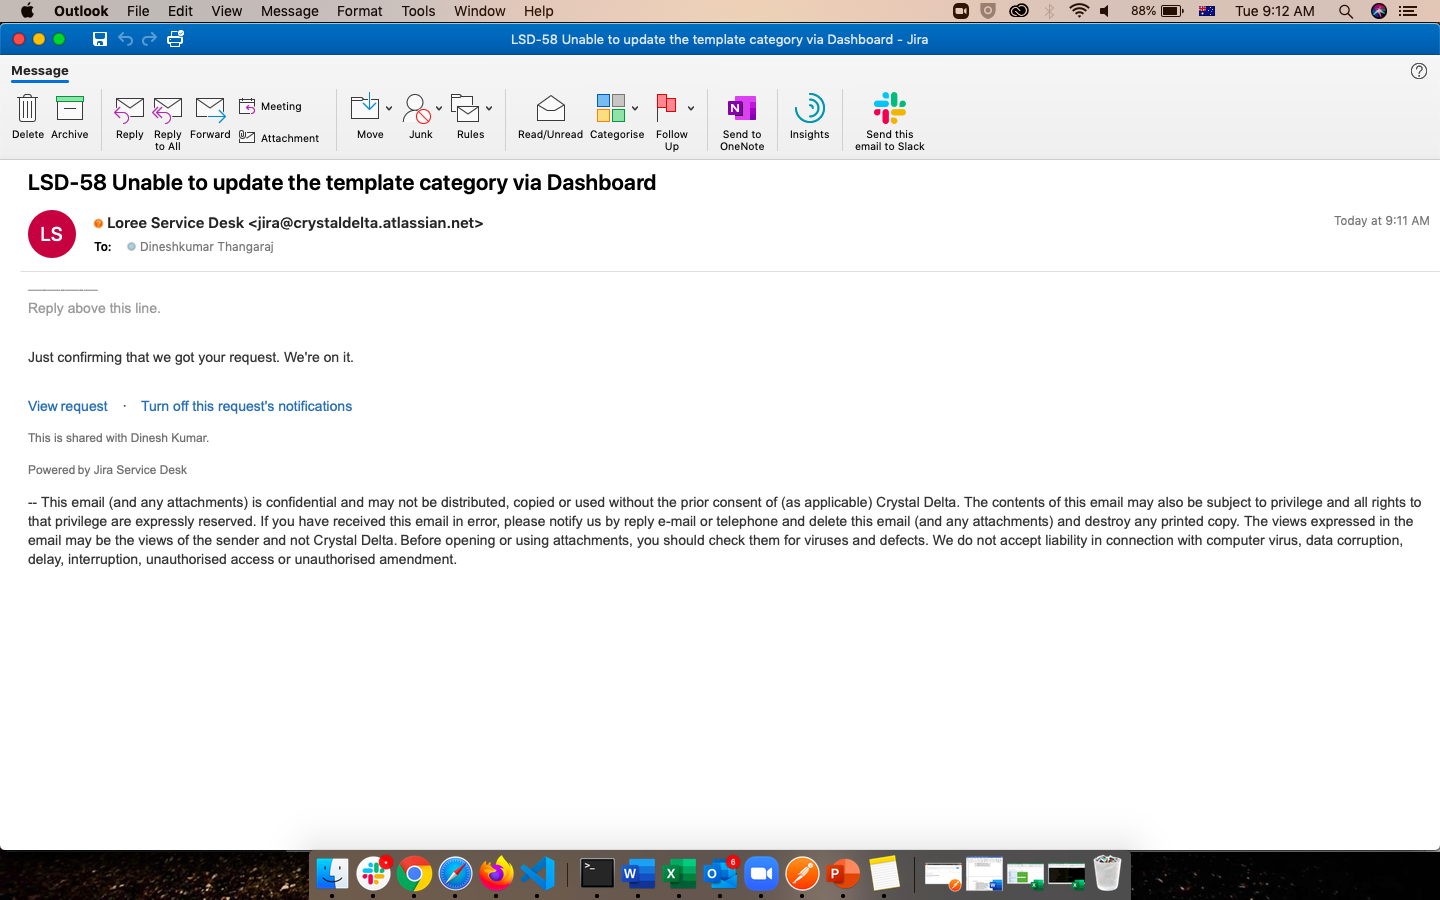Create a Meeting from this message

pos(270,106)
